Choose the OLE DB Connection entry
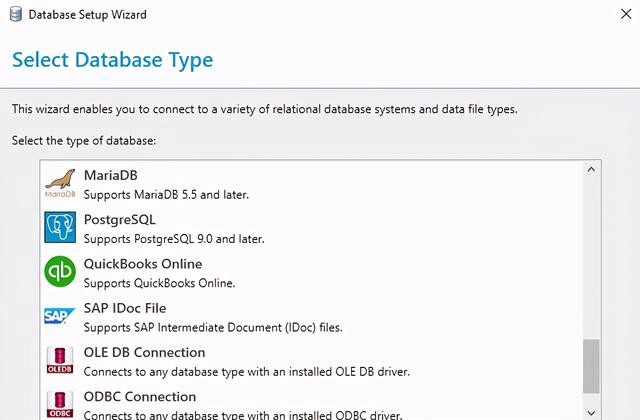The image size is (640, 420). [x=312, y=361]
